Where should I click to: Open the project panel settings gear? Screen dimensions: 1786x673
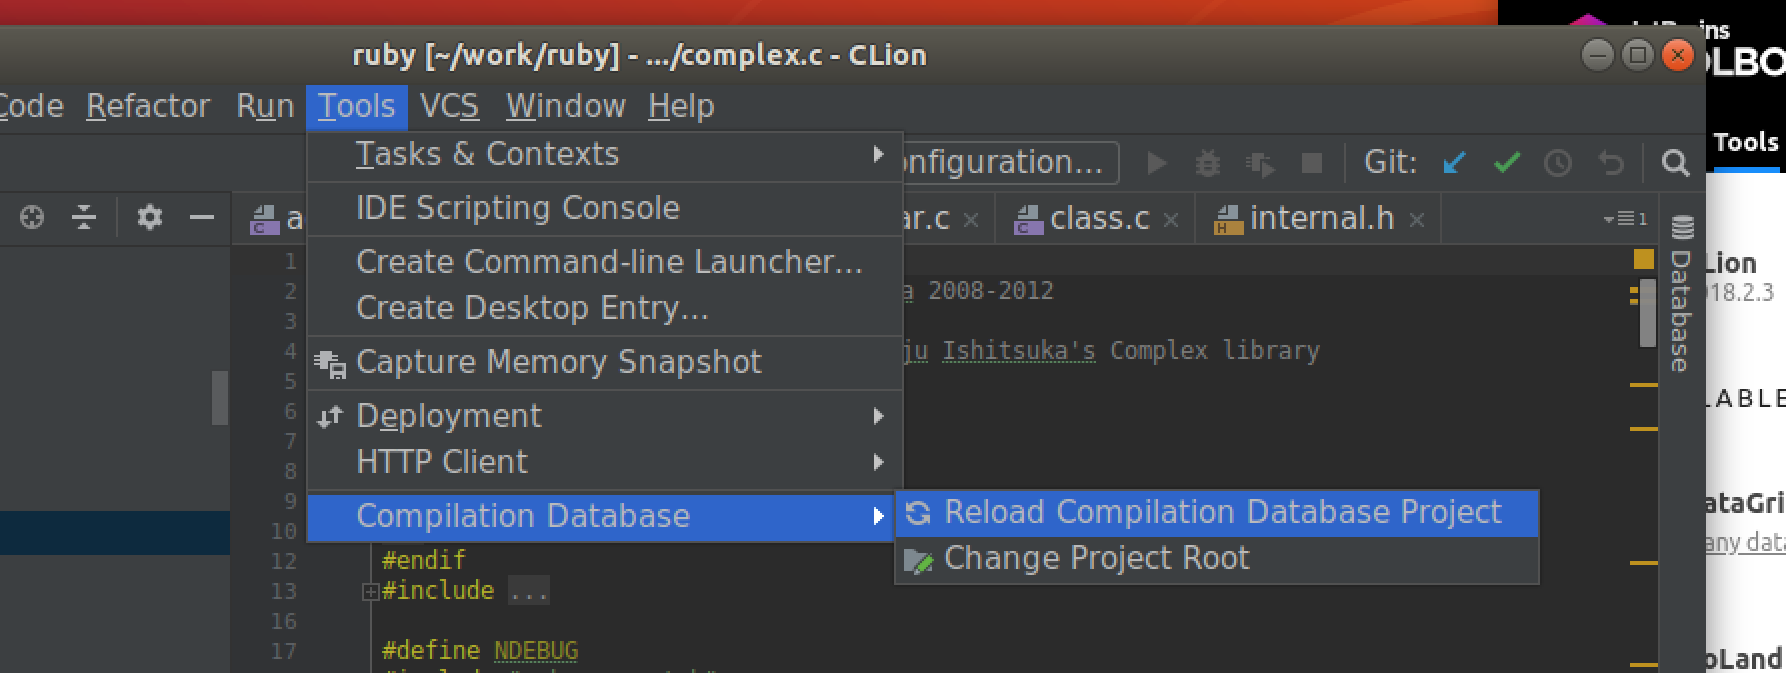pyautogui.click(x=149, y=217)
